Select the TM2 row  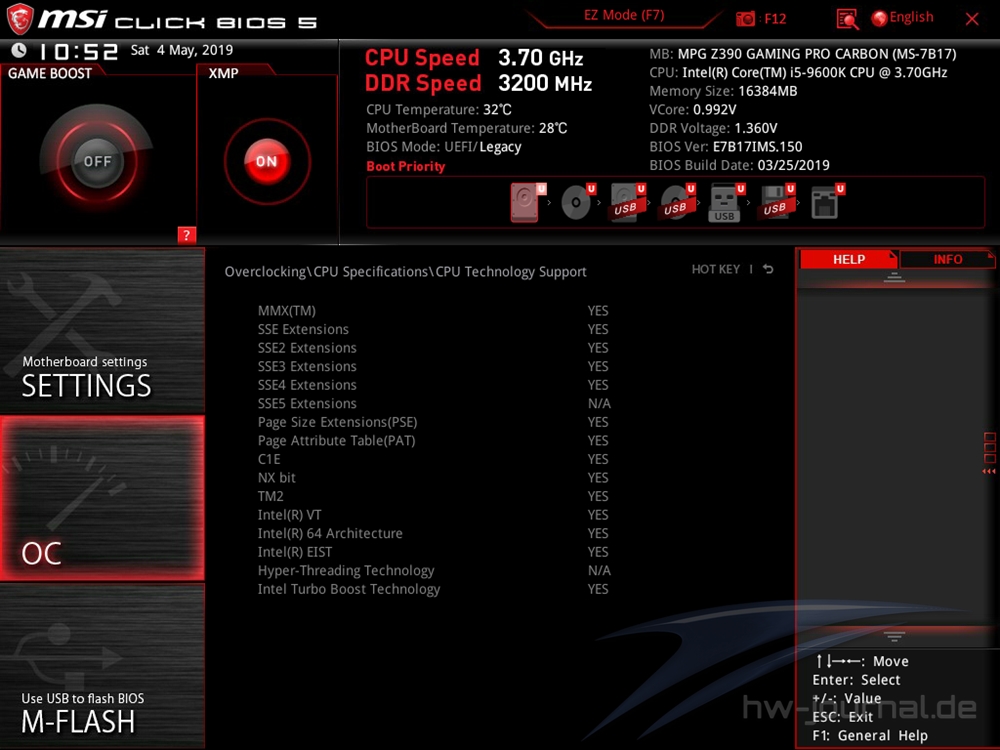point(434,496)
